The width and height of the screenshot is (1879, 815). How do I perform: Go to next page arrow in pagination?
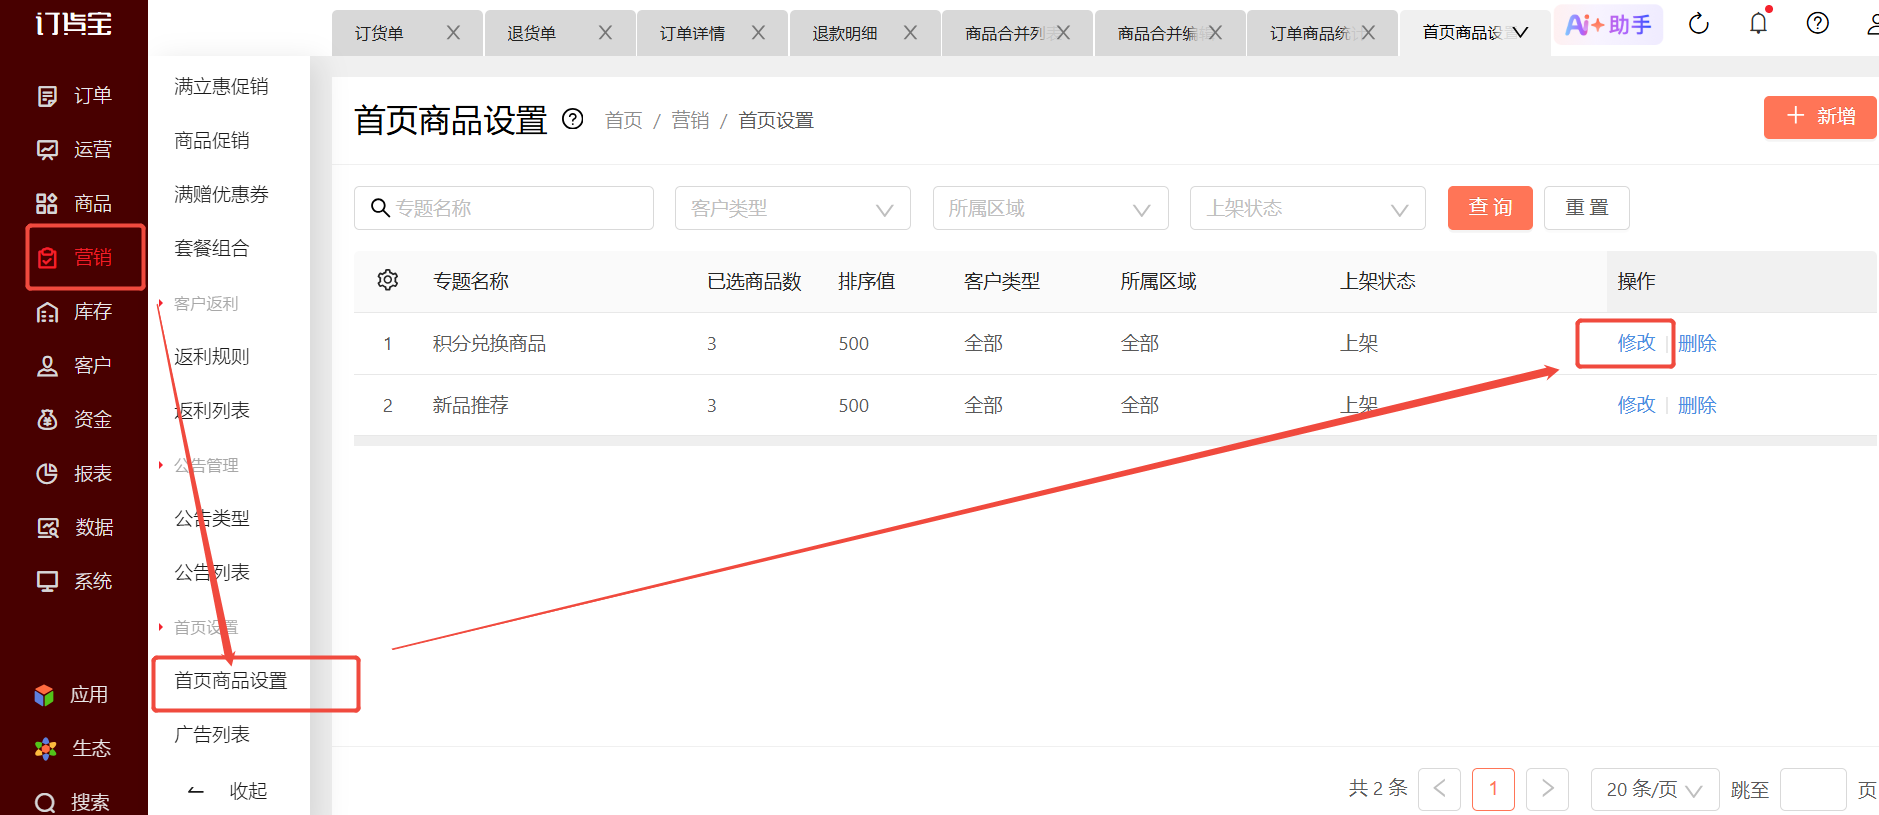pyautogui.click(x=1547, y=790)
